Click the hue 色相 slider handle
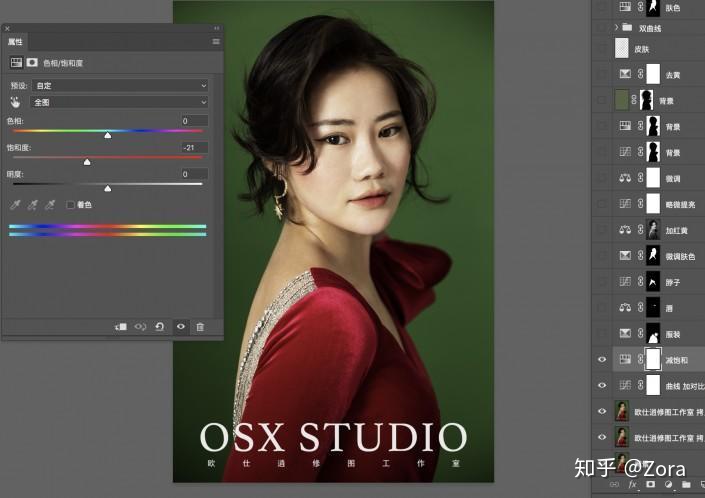This screenshot has height=498, width=705. point(108,135)
